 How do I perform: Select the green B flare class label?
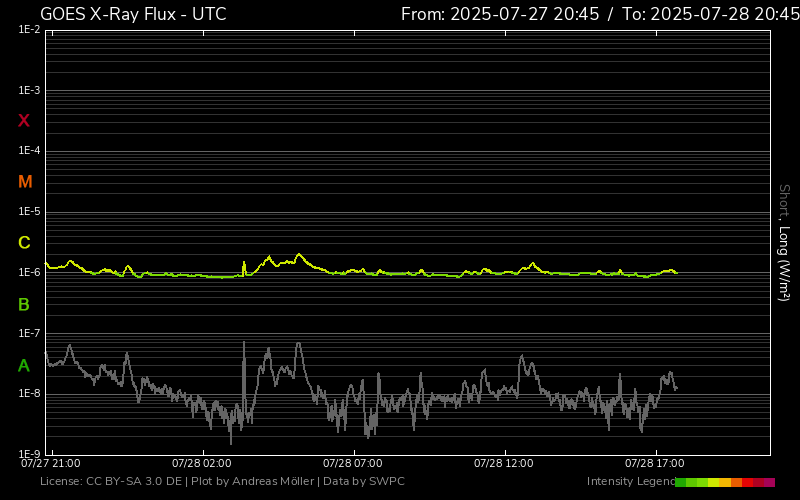coord(24,304)
